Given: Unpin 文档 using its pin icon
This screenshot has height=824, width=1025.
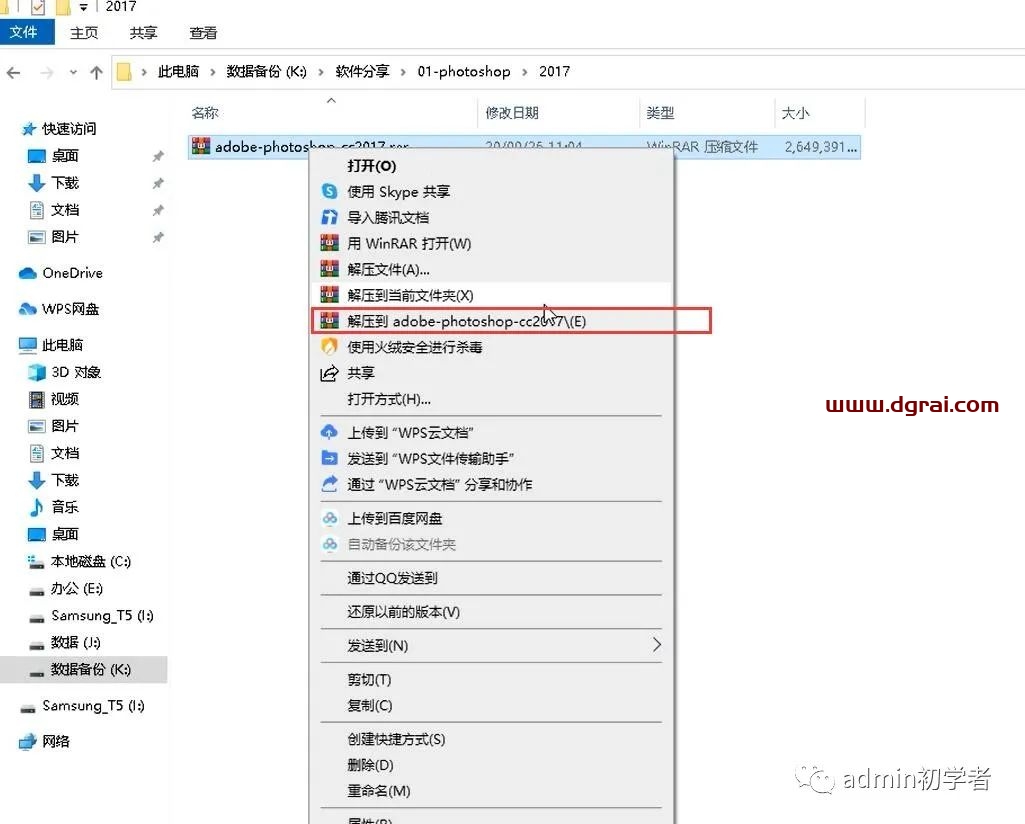Looking at the screenshot, I should click(158, 210).
